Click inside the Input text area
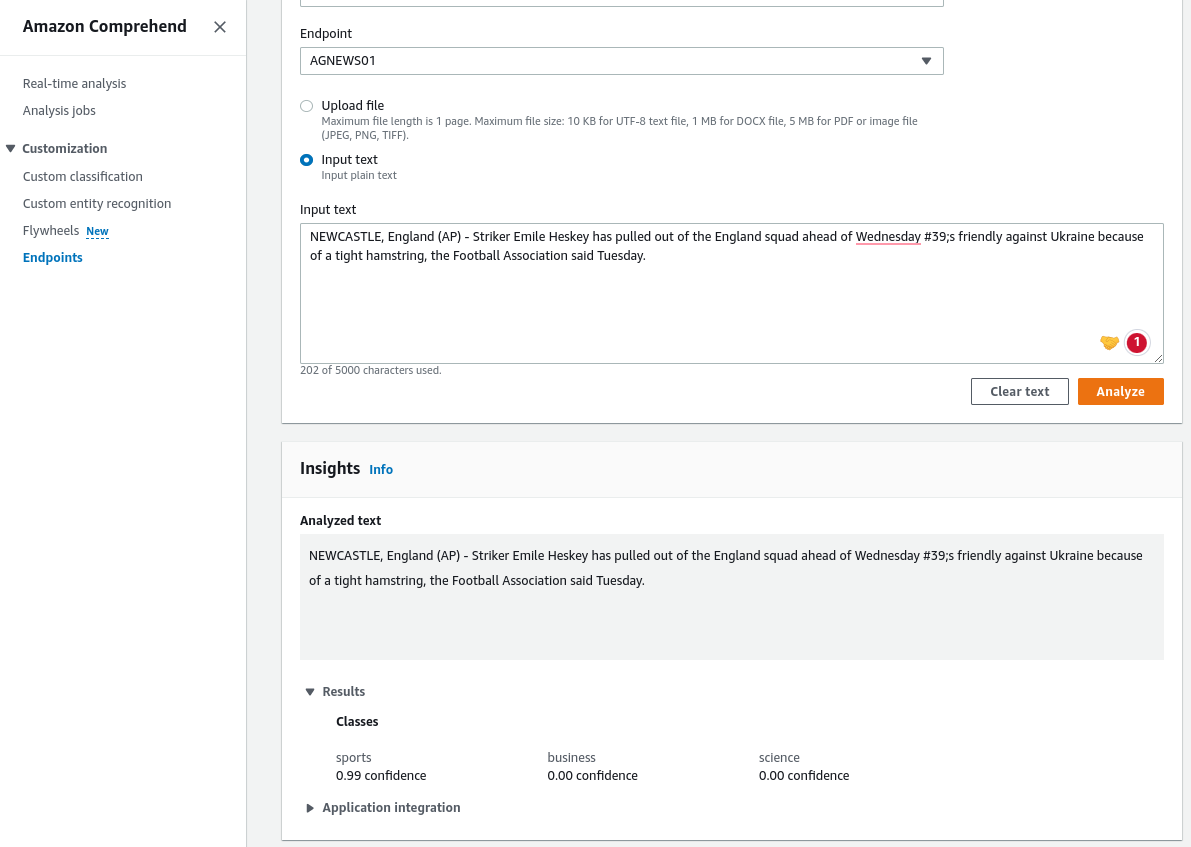Screen dimensions: 1191x847 [x=731, y=293]
